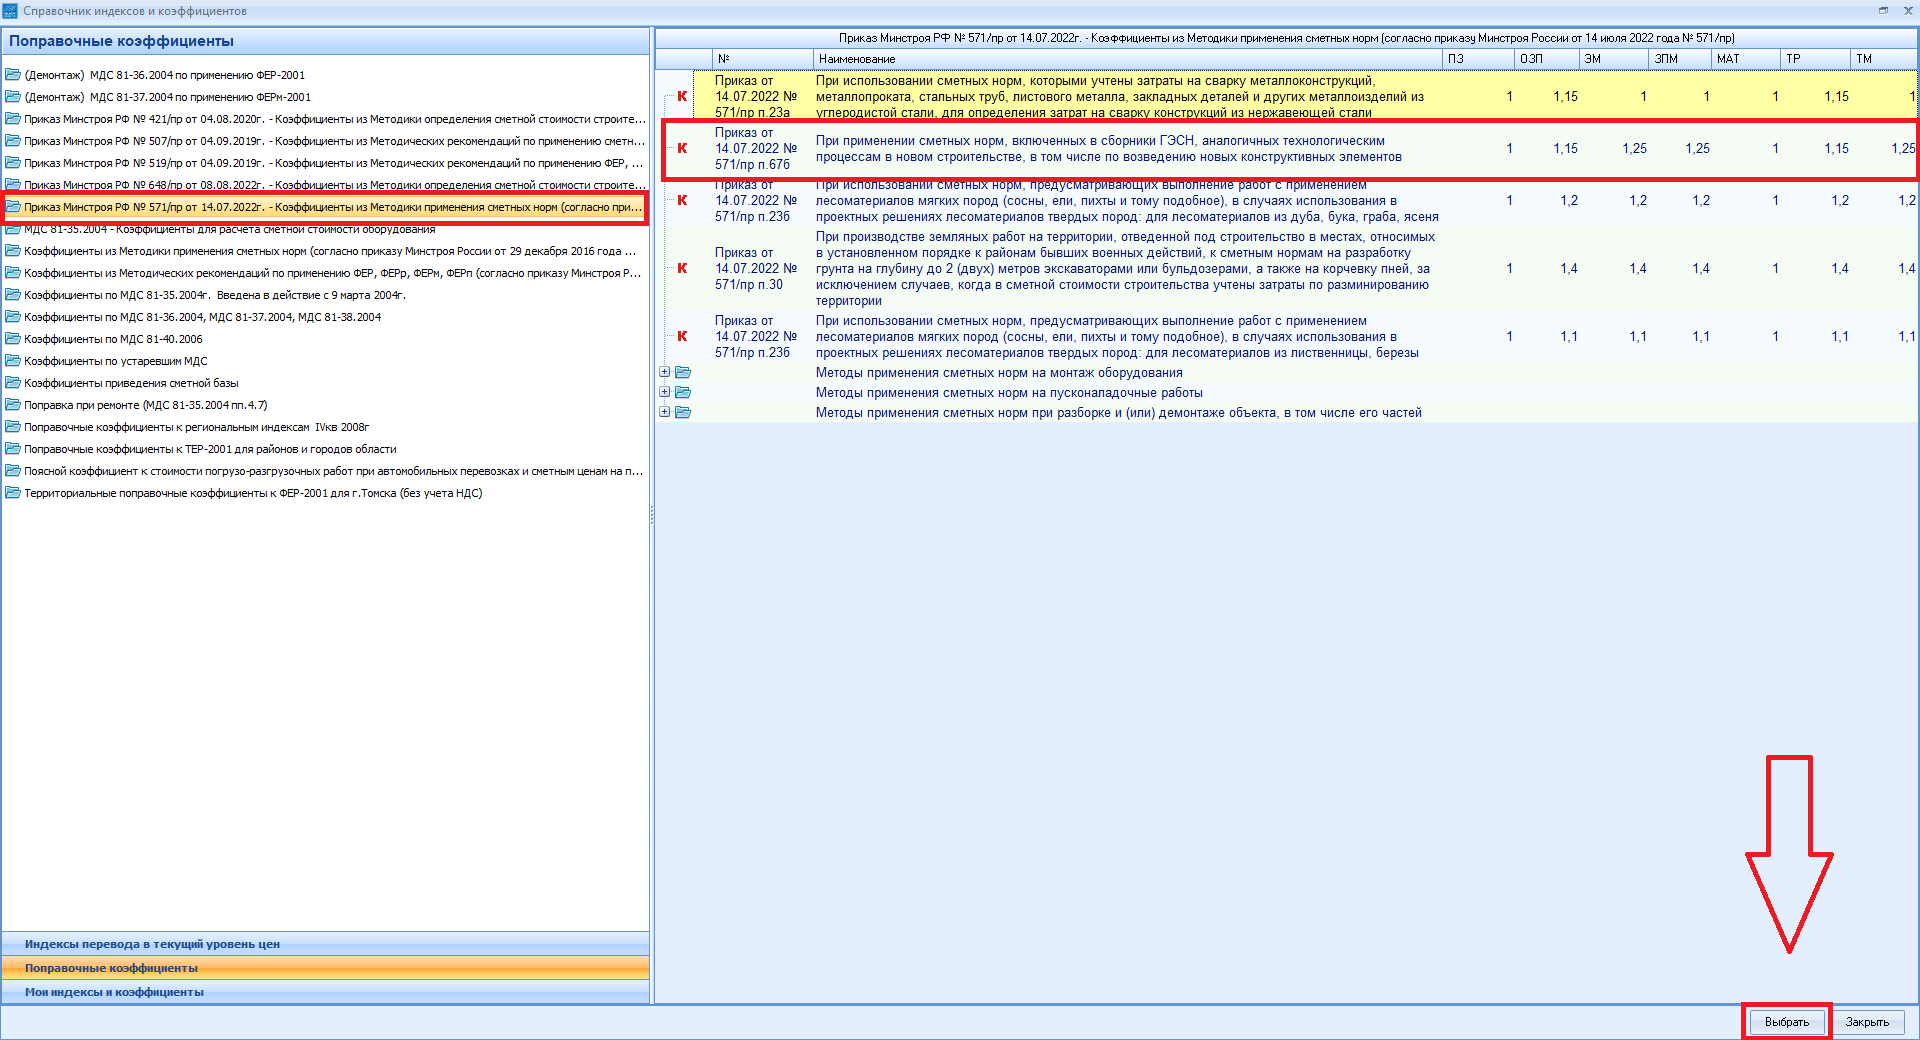Click folder icon of Приказ № 421/пр row
Image resolution: width=1920 pixels, height=1040 pixels.
[13, 119]
